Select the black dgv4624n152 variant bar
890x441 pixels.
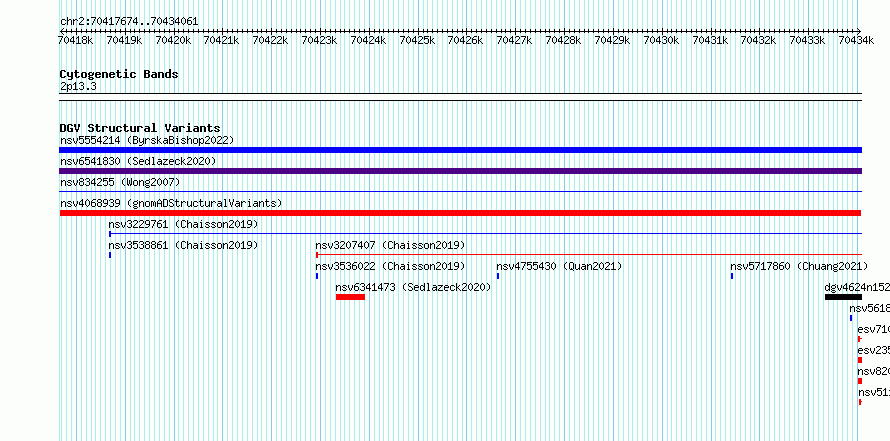[x=843, y=297]
